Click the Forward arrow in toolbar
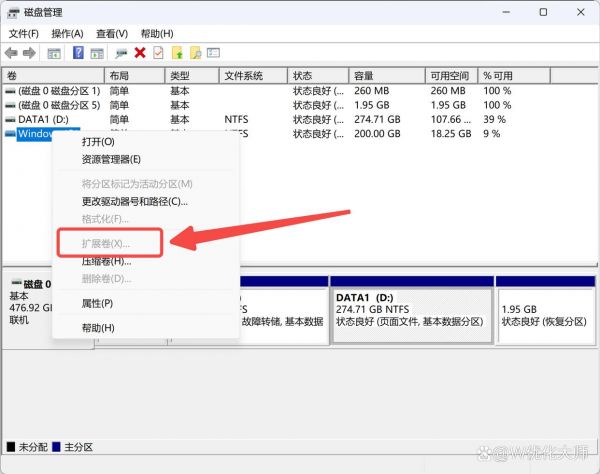The height and width of the screenshot is (474, 600). point(29,53)
